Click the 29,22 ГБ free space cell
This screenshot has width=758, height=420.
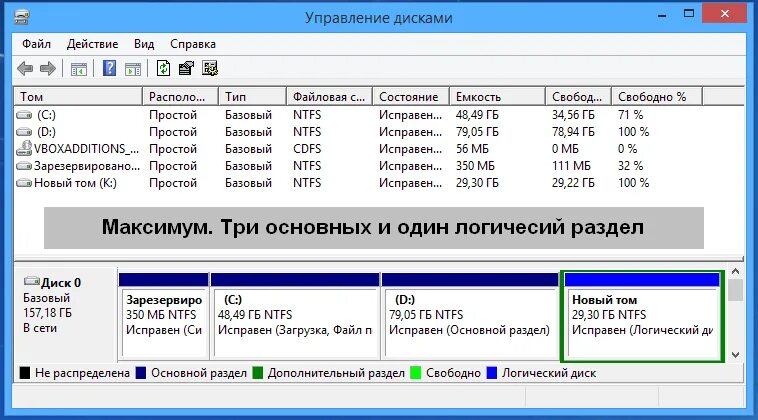[573, 183]
